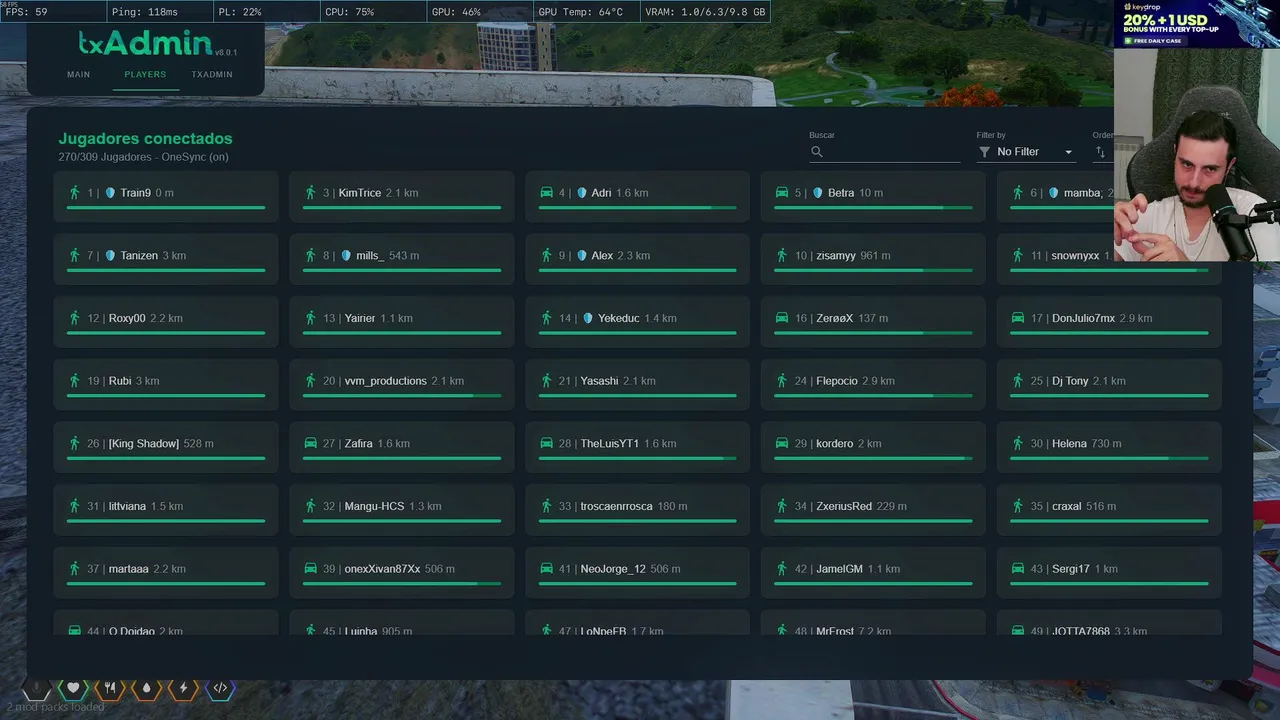Click the sort order arrows icon
This screenshot has height=720, width=1280.
[x=1100, y=152]
